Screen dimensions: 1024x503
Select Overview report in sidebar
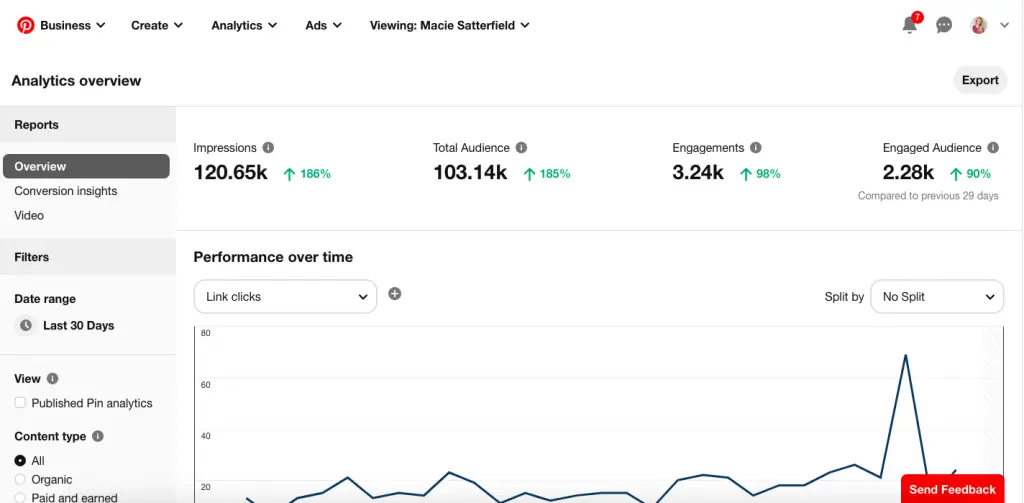coord(86,167)
